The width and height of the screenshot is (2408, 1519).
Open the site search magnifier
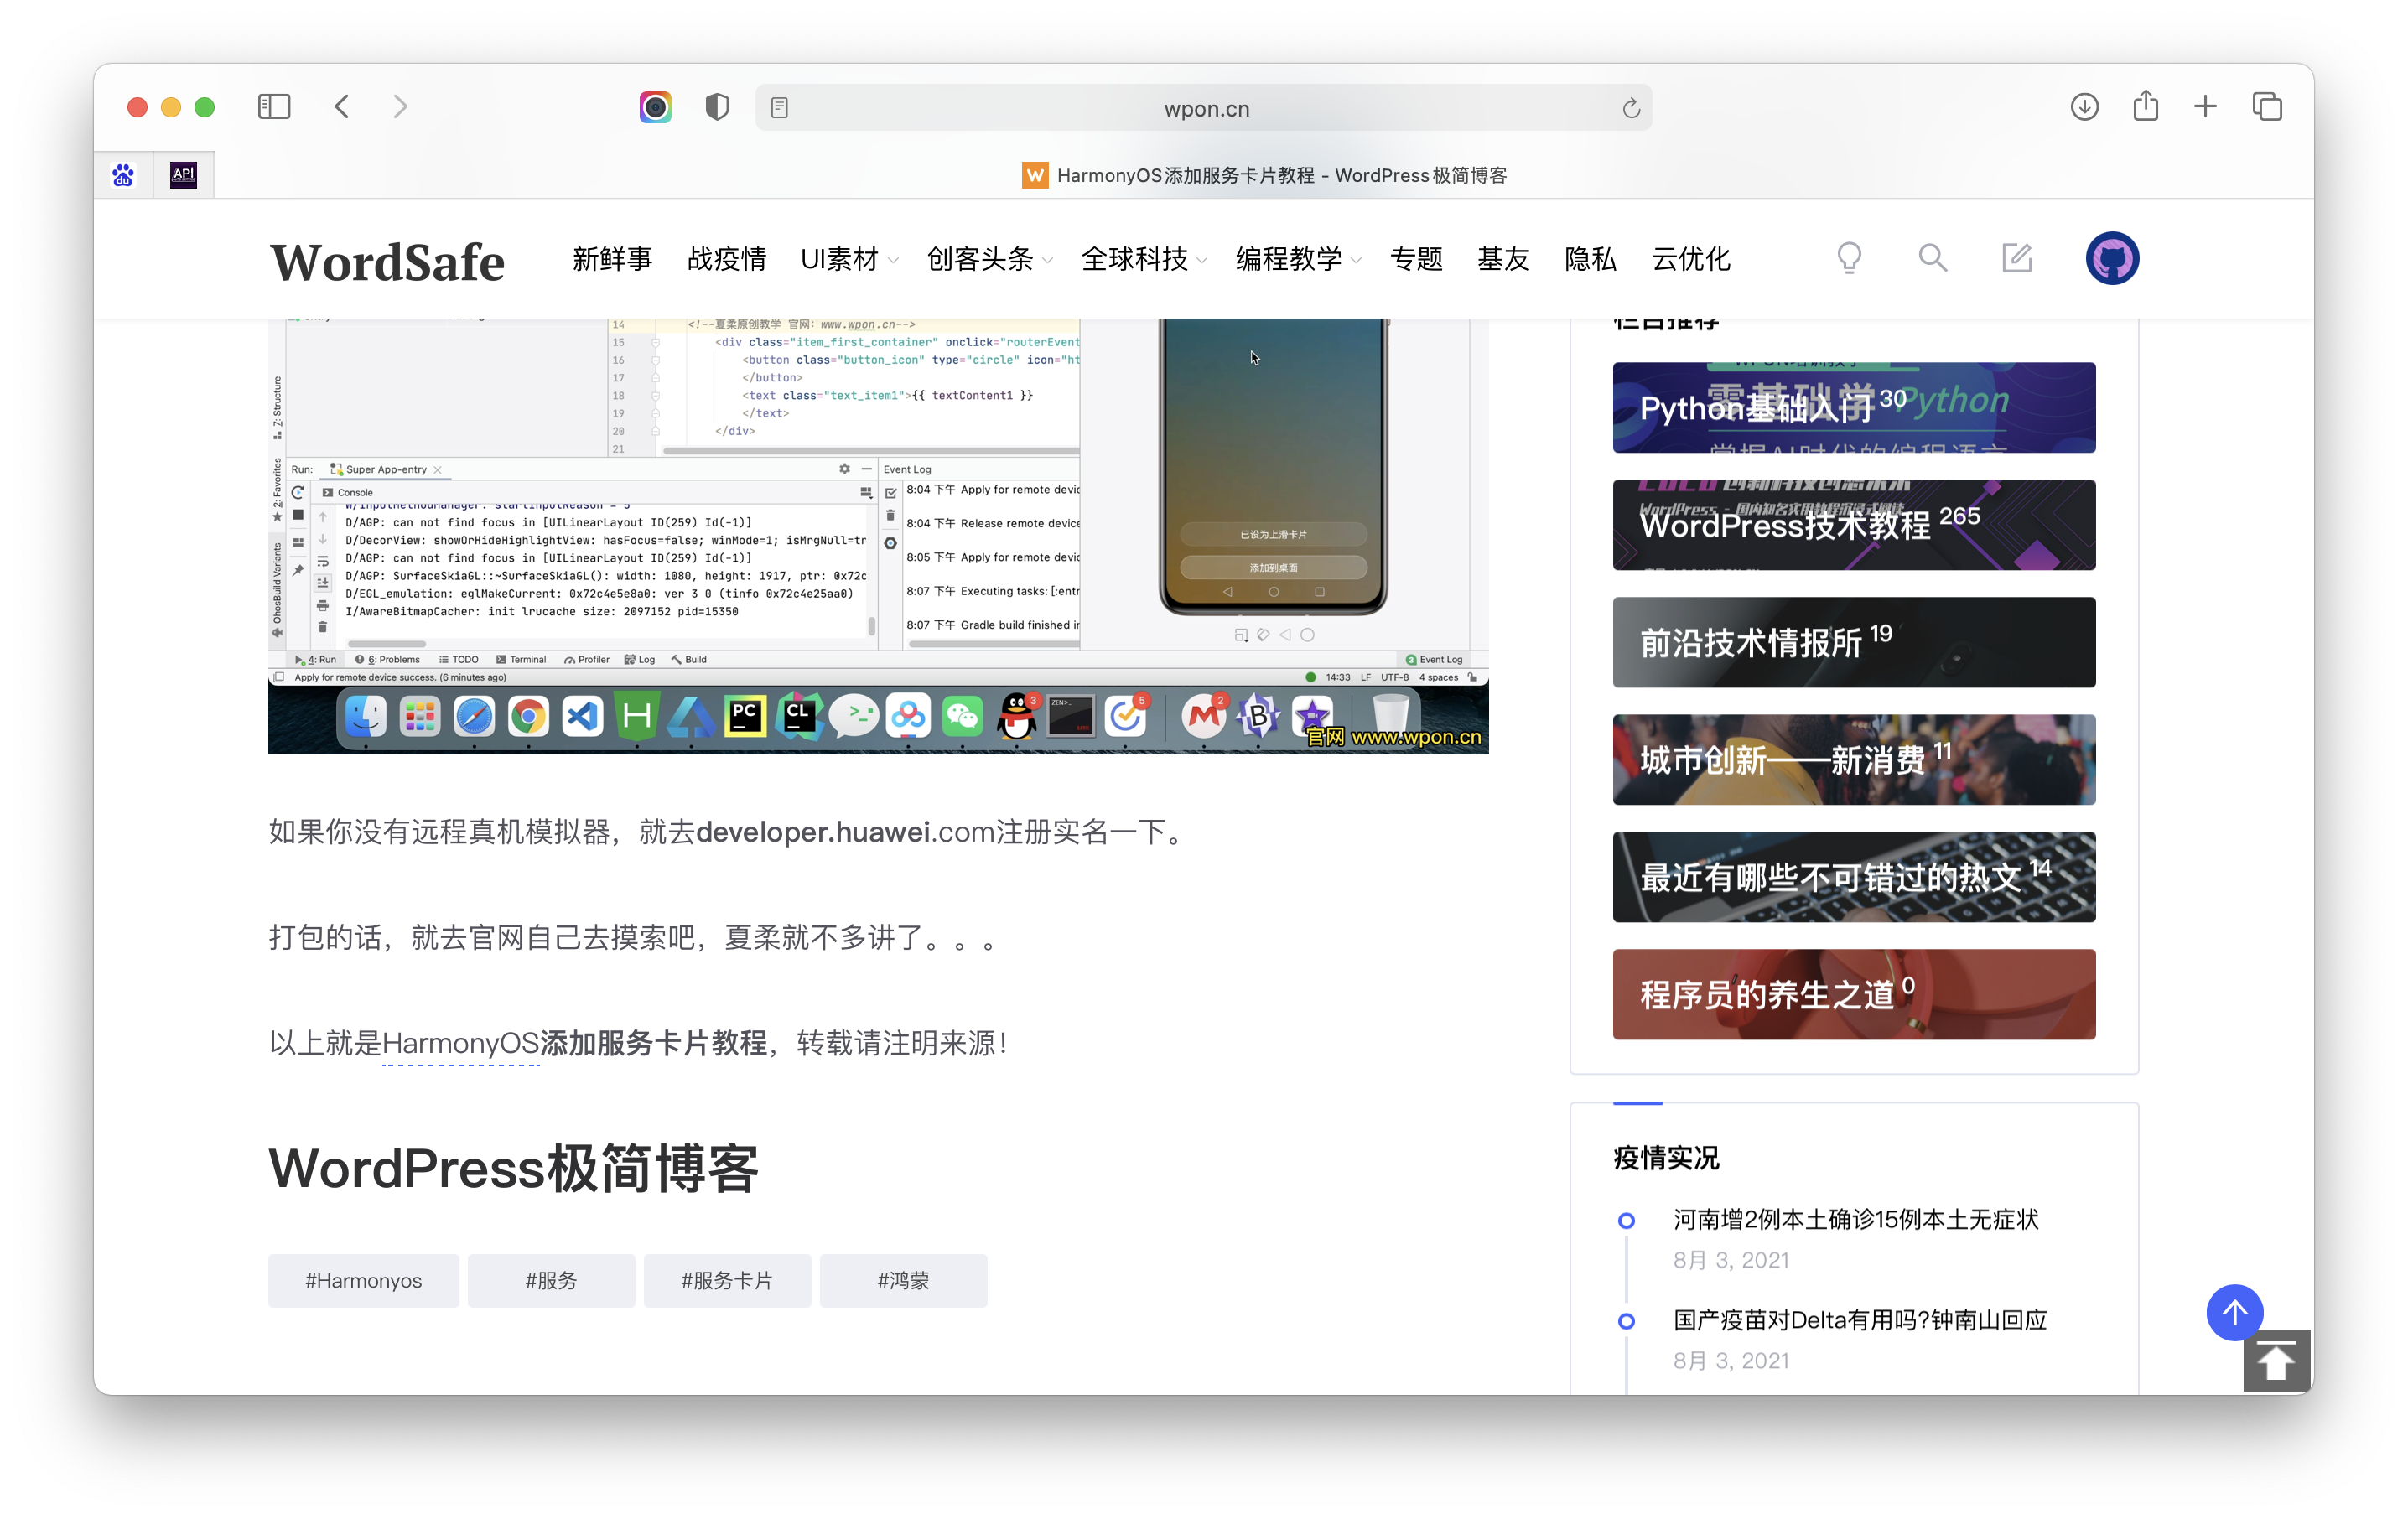[x=1932, y=258]
